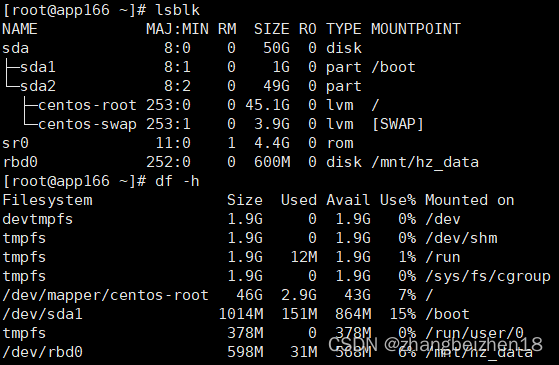Select /mnt/hz_data in lsblk output
This screenshot has height=365, width=559.
point(425,163)
